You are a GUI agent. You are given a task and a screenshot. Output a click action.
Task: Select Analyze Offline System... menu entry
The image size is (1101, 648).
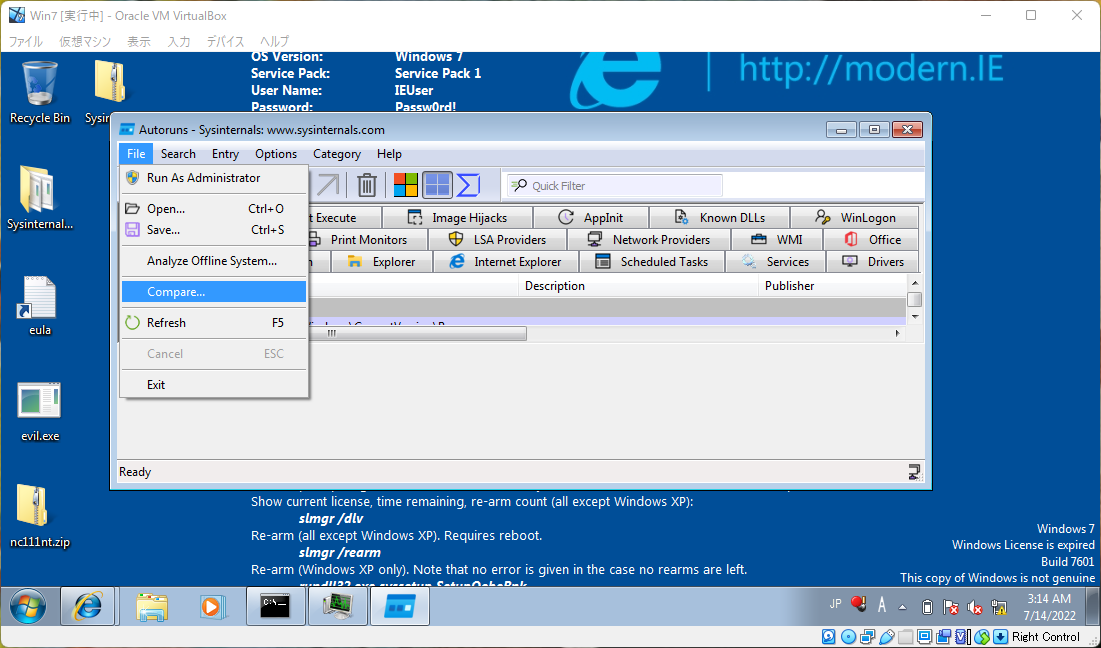(x=214, y=260)
